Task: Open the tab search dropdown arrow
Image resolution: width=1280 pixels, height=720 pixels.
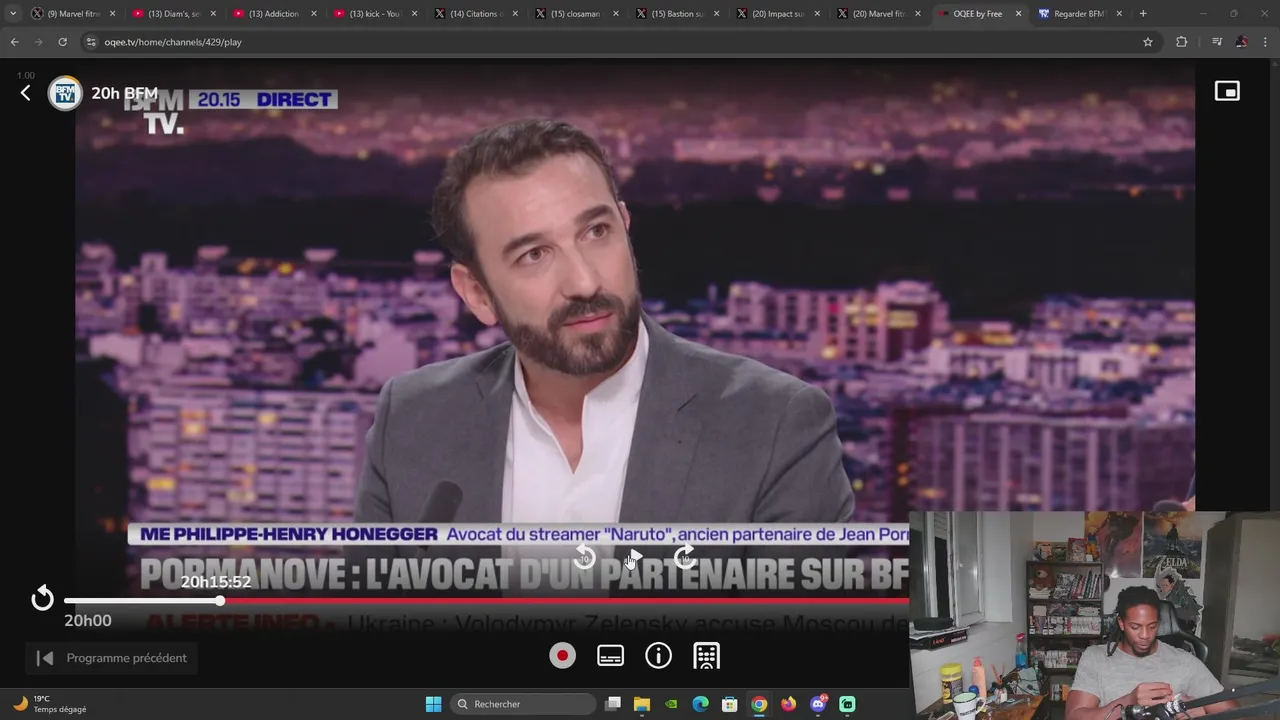Action: click(x=12, y=14)
